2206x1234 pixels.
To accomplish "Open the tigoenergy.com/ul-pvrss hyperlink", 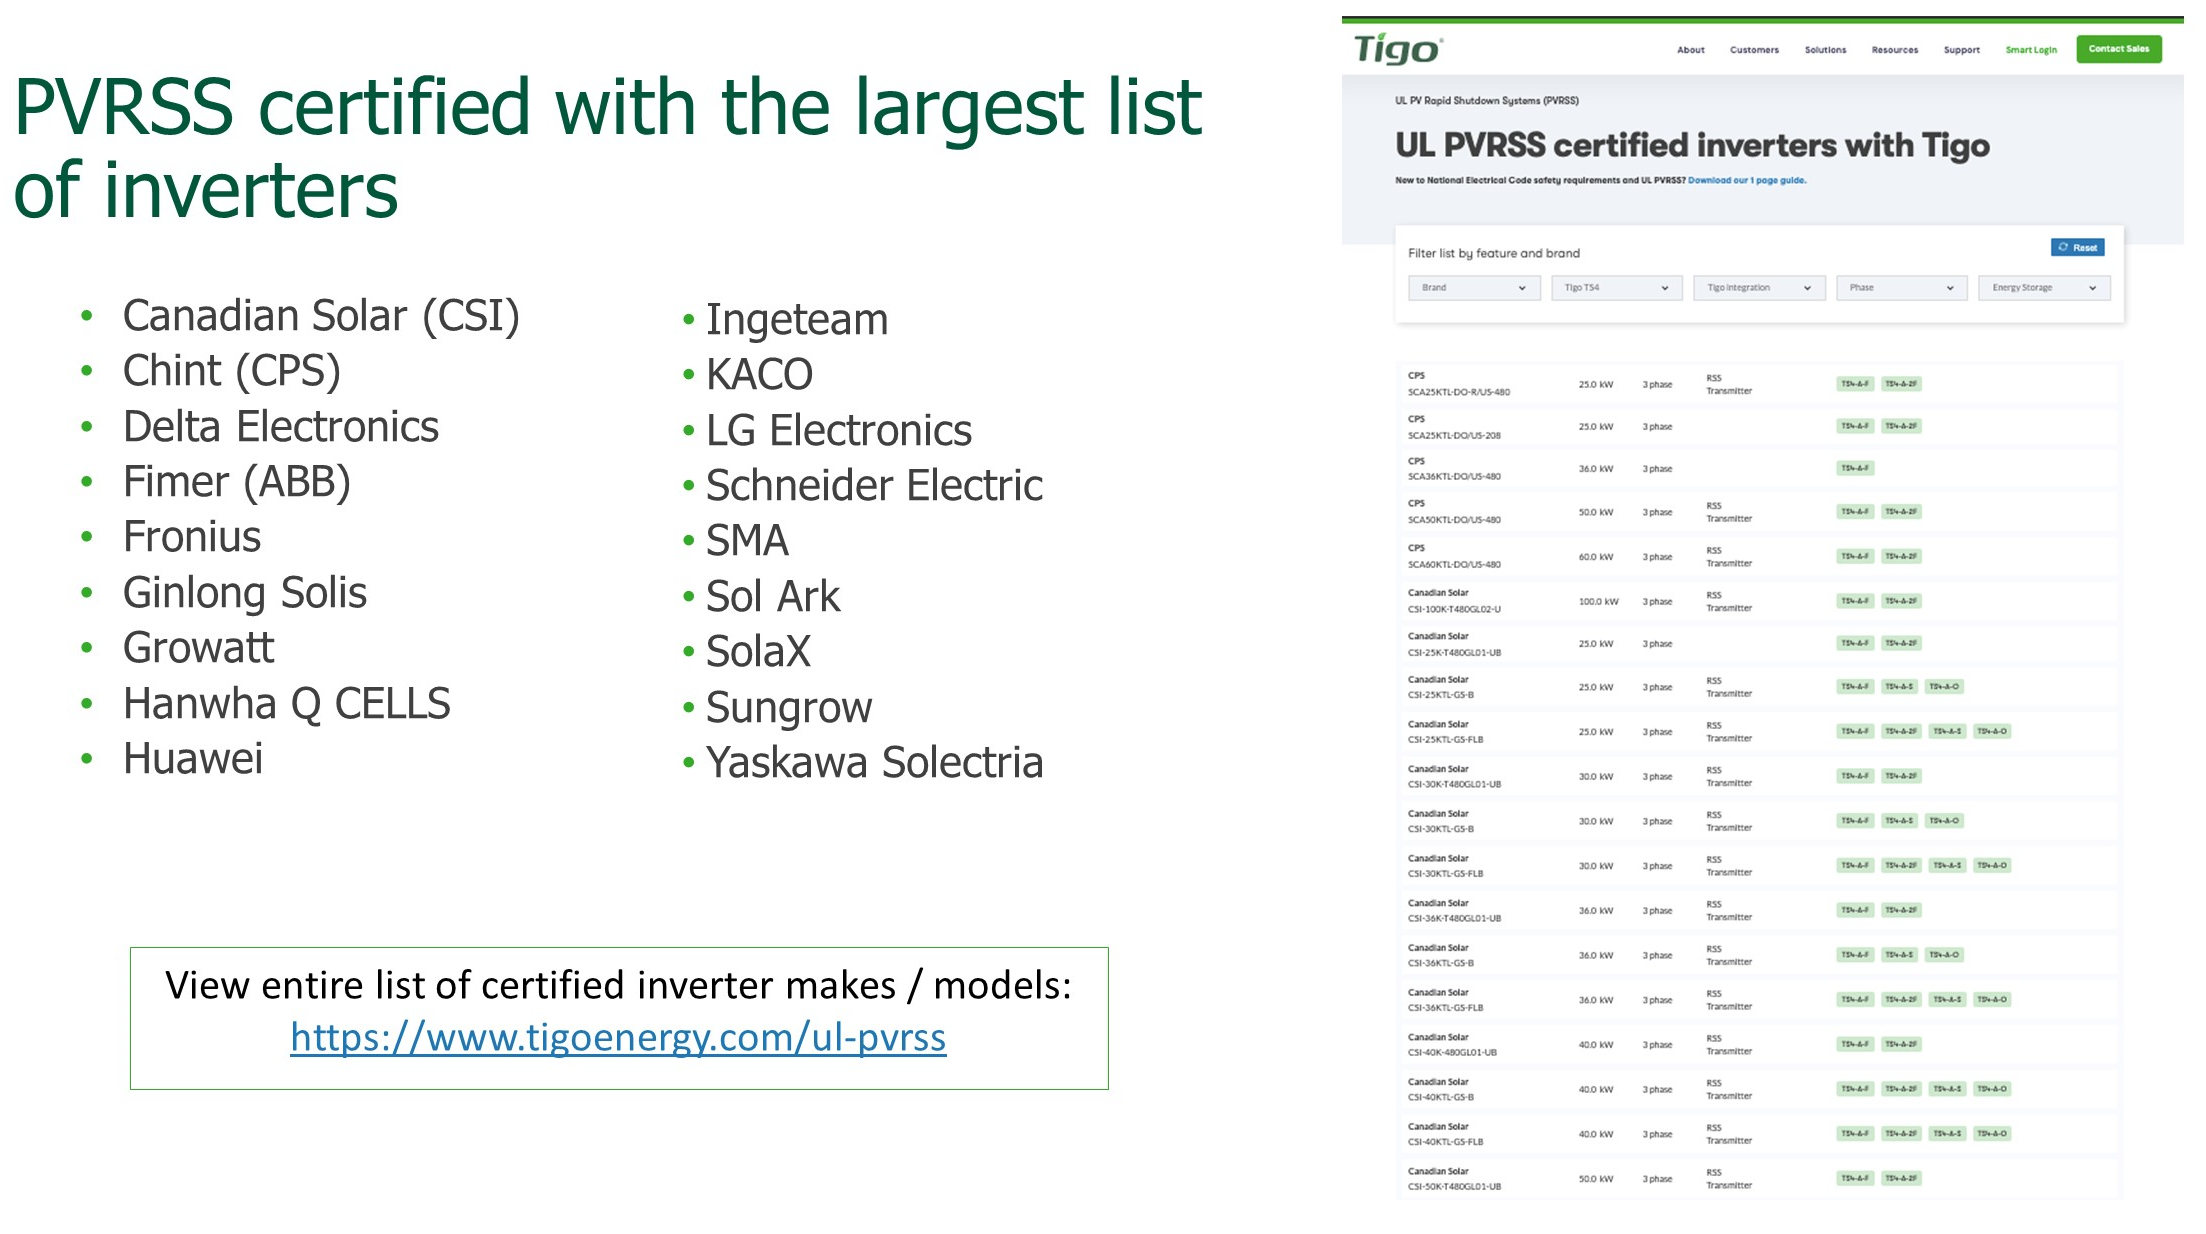I will 618,1038.
